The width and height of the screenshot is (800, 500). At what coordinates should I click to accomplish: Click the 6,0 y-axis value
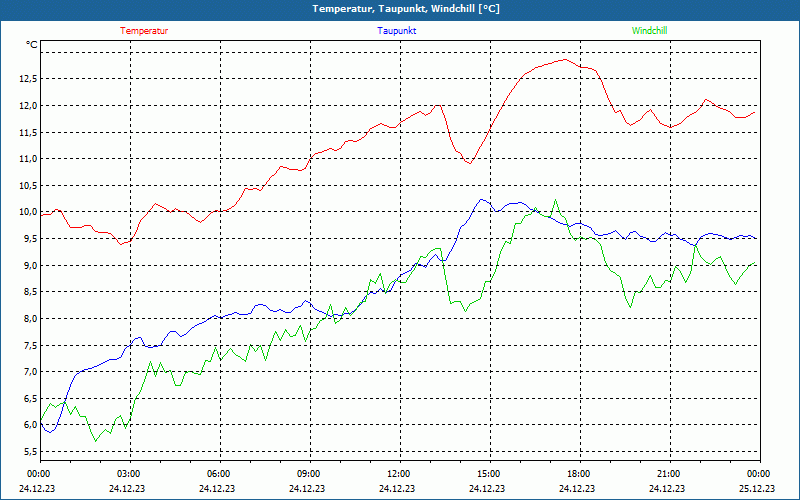click(30, 425)
